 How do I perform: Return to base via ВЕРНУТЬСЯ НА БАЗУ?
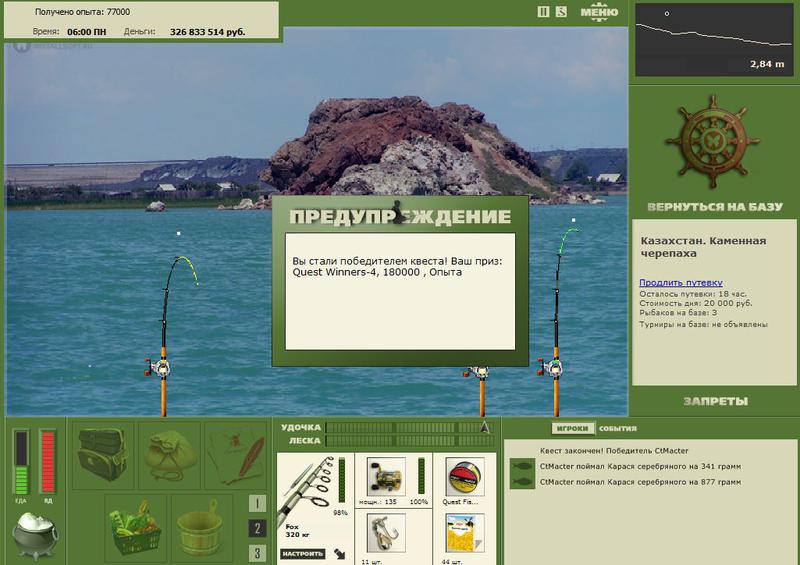click(x=715, y=207)
